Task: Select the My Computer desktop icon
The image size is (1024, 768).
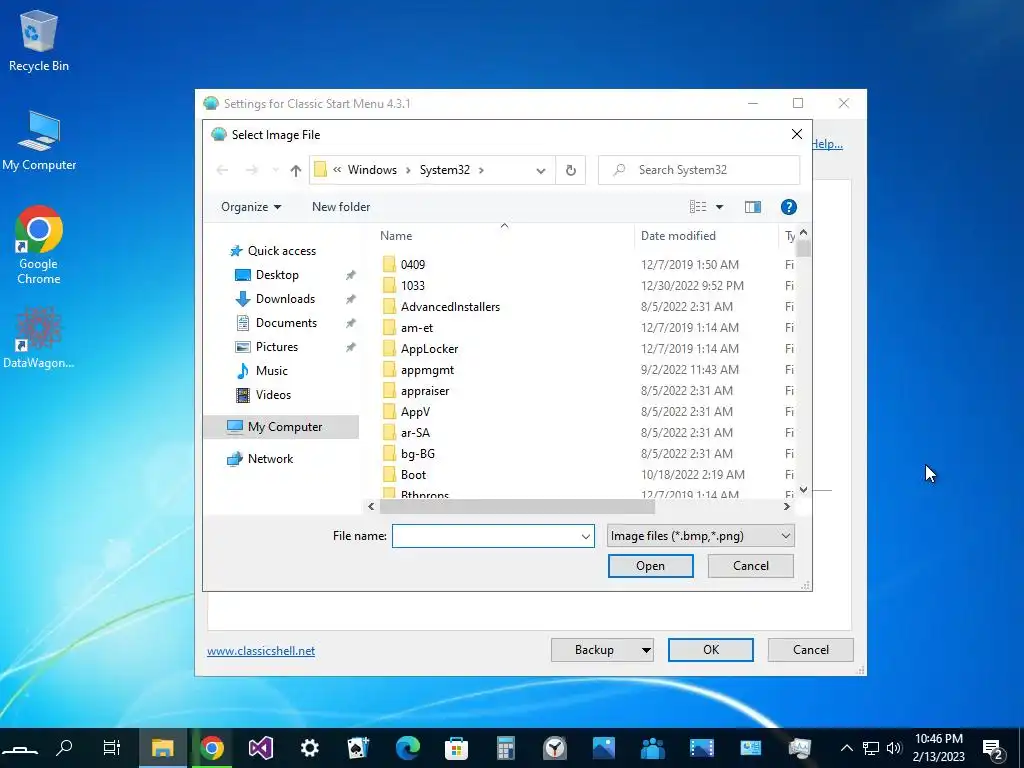Action: click(x=39, y=141)
